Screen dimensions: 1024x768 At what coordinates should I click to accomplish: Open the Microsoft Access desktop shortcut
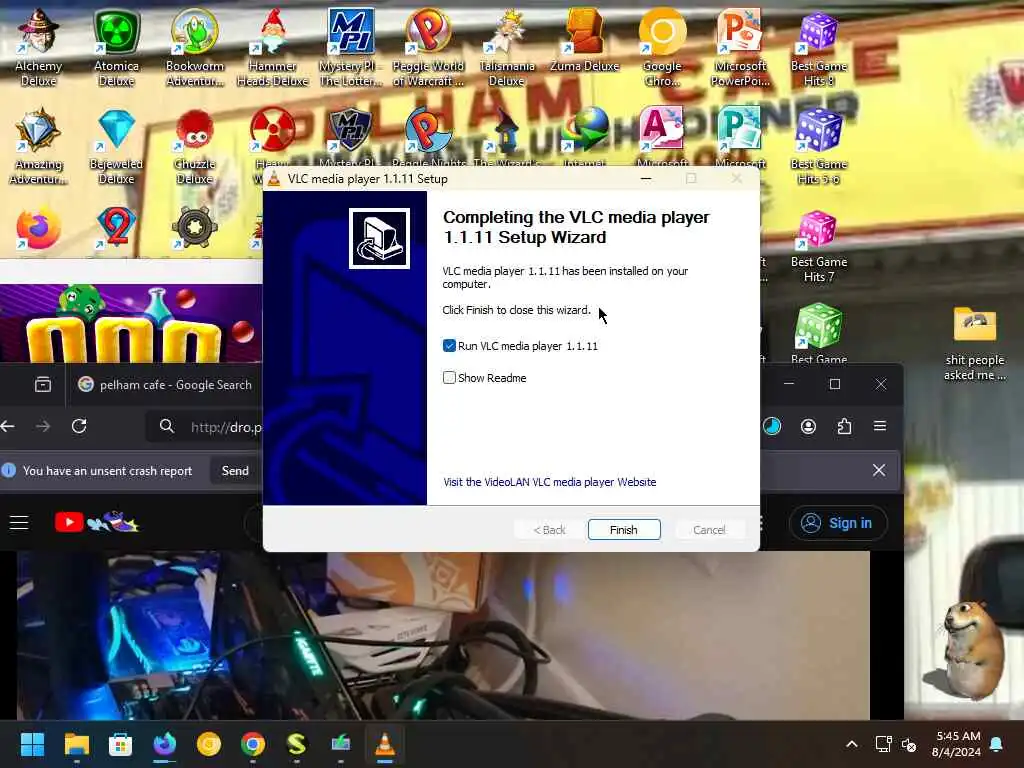pyautogui.click(x=662, y=137)
